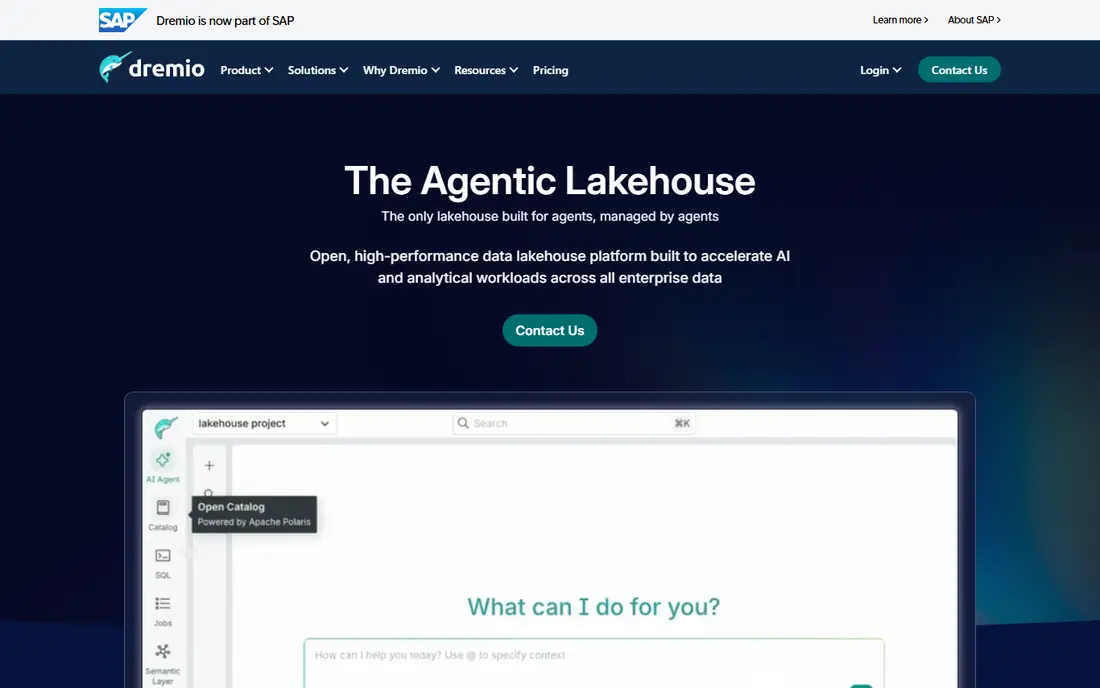Click the Open Catalog tooltip
This screenshot has height=688, width=1100.
(x=254, y=514)
